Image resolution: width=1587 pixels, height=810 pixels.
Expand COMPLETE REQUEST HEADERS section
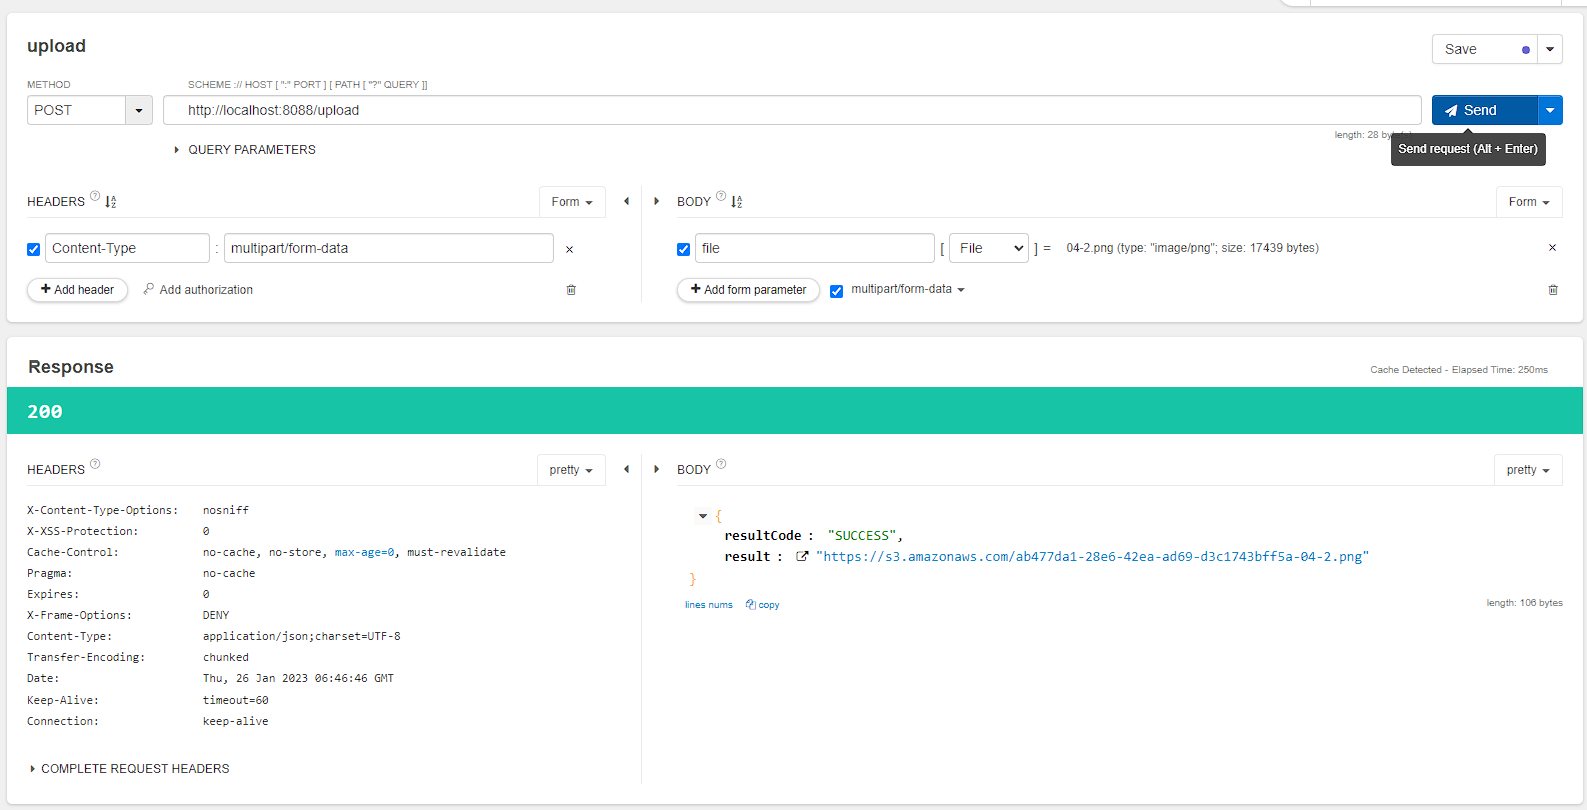pos(130,769)
